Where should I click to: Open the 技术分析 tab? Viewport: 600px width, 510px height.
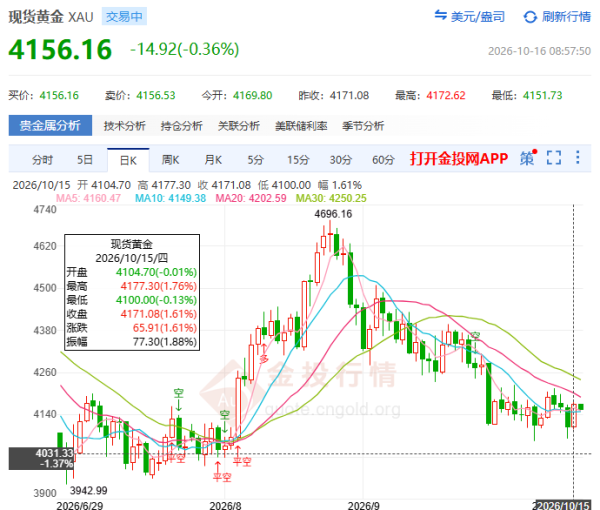[124, 126]
